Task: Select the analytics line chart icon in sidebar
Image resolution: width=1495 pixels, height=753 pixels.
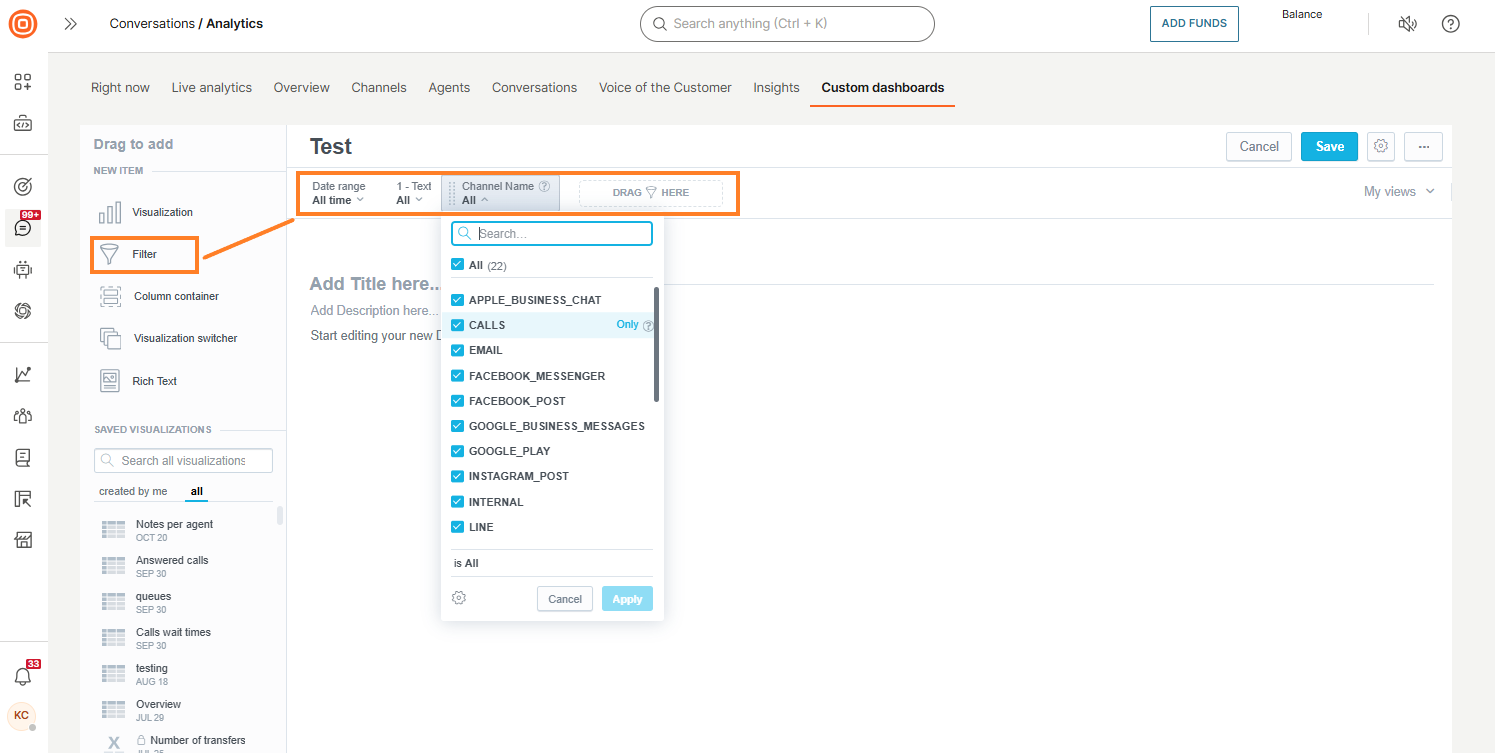Action: click(x=22, y=373)
